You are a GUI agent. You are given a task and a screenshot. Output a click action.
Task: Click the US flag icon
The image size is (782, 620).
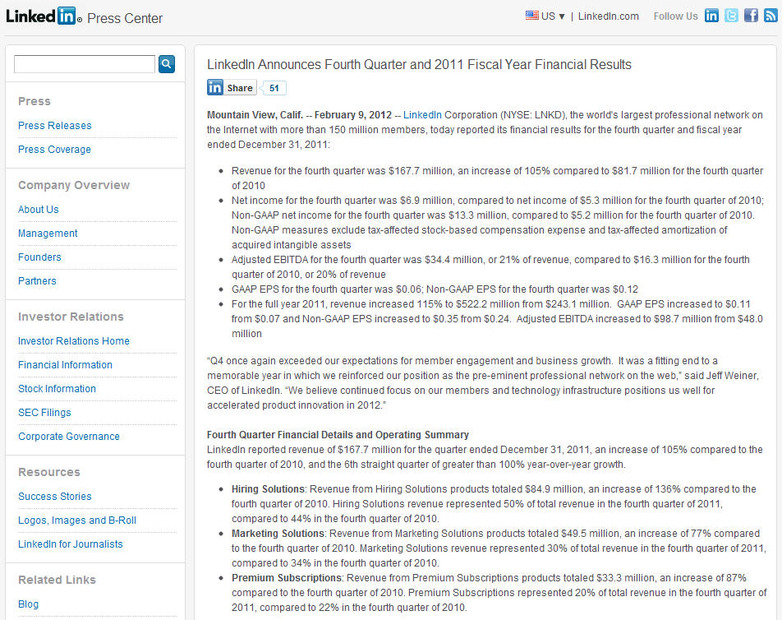[x=532, y=15]
